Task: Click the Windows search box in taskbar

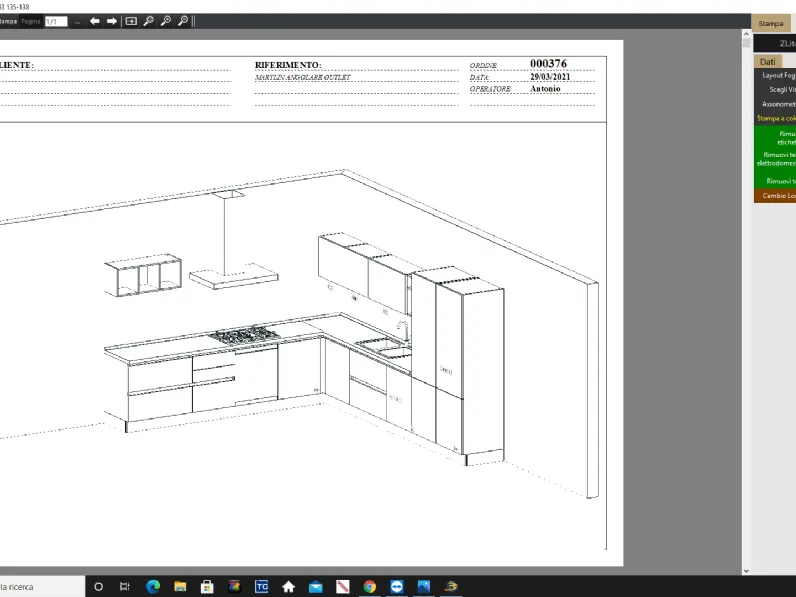Action: (42, 586)
